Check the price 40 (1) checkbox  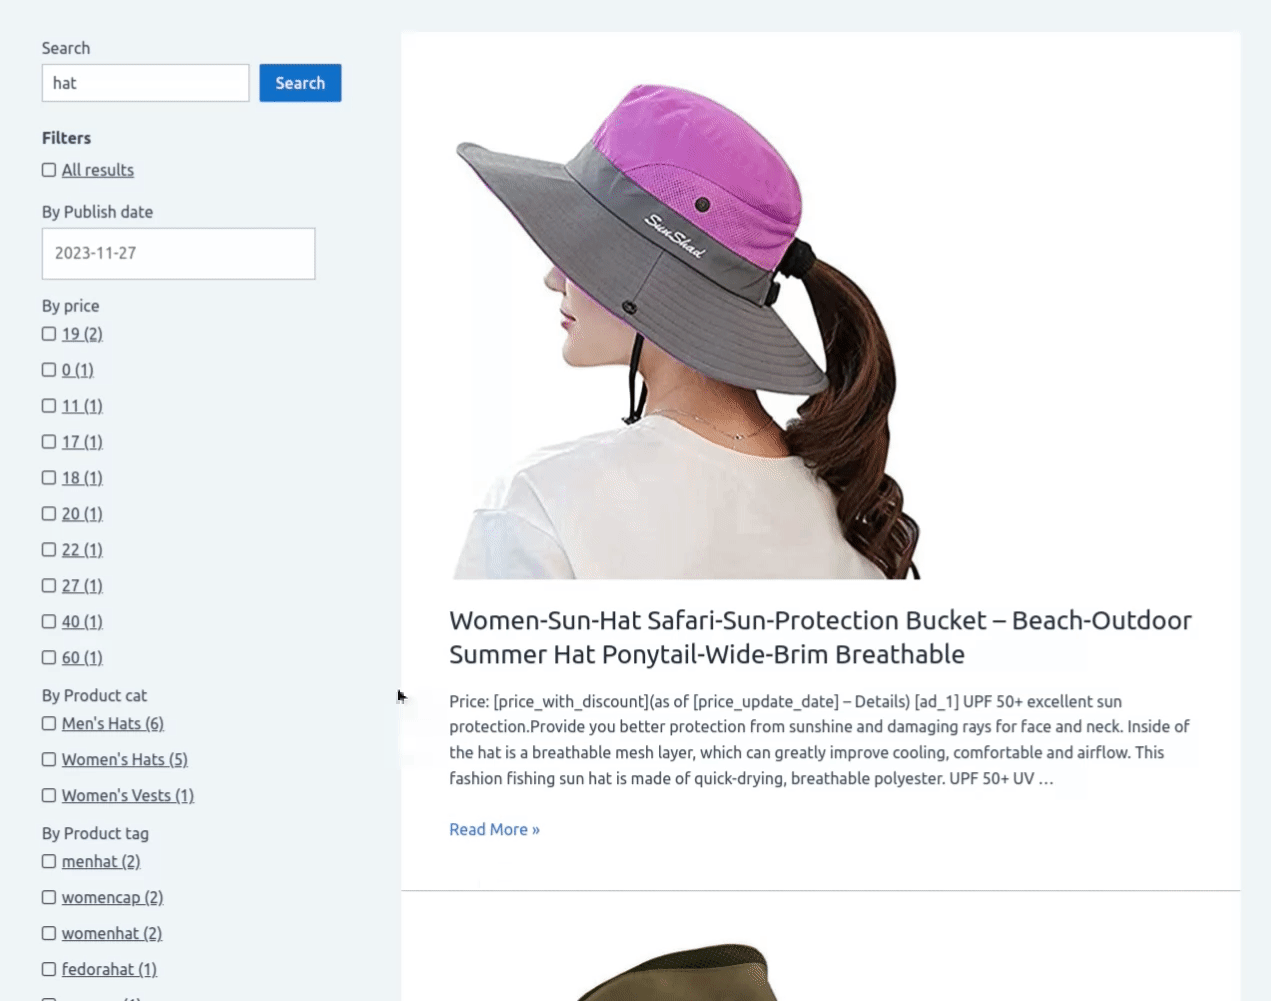click(49, 622)
